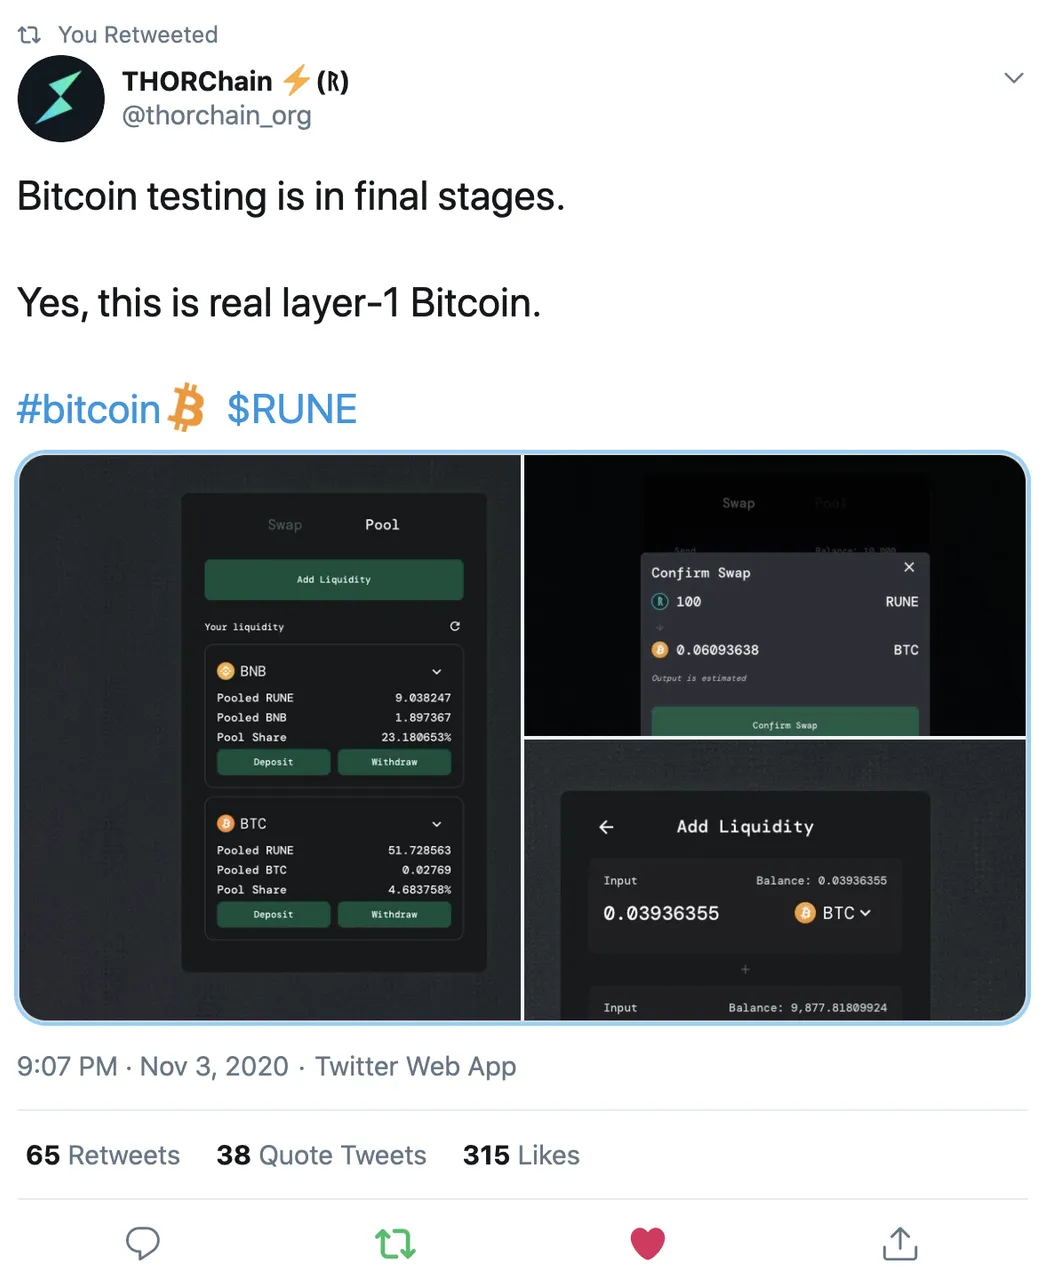Viewport: 1045px width, 1280px height.
Task: View the 38 Quote Tweets list
Action: (322, 1155)
